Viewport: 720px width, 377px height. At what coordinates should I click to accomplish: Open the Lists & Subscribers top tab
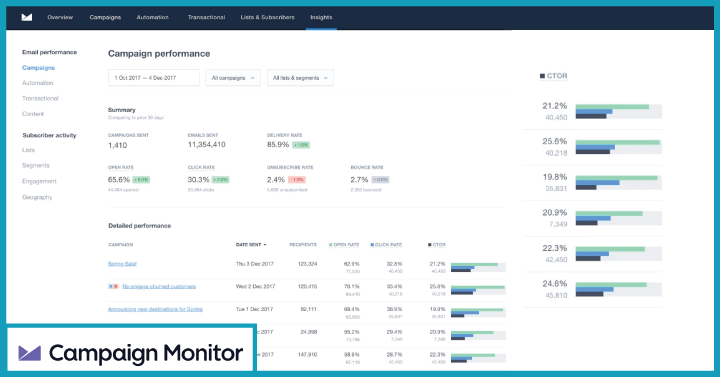pyautogui.click(x=268, y=17)
